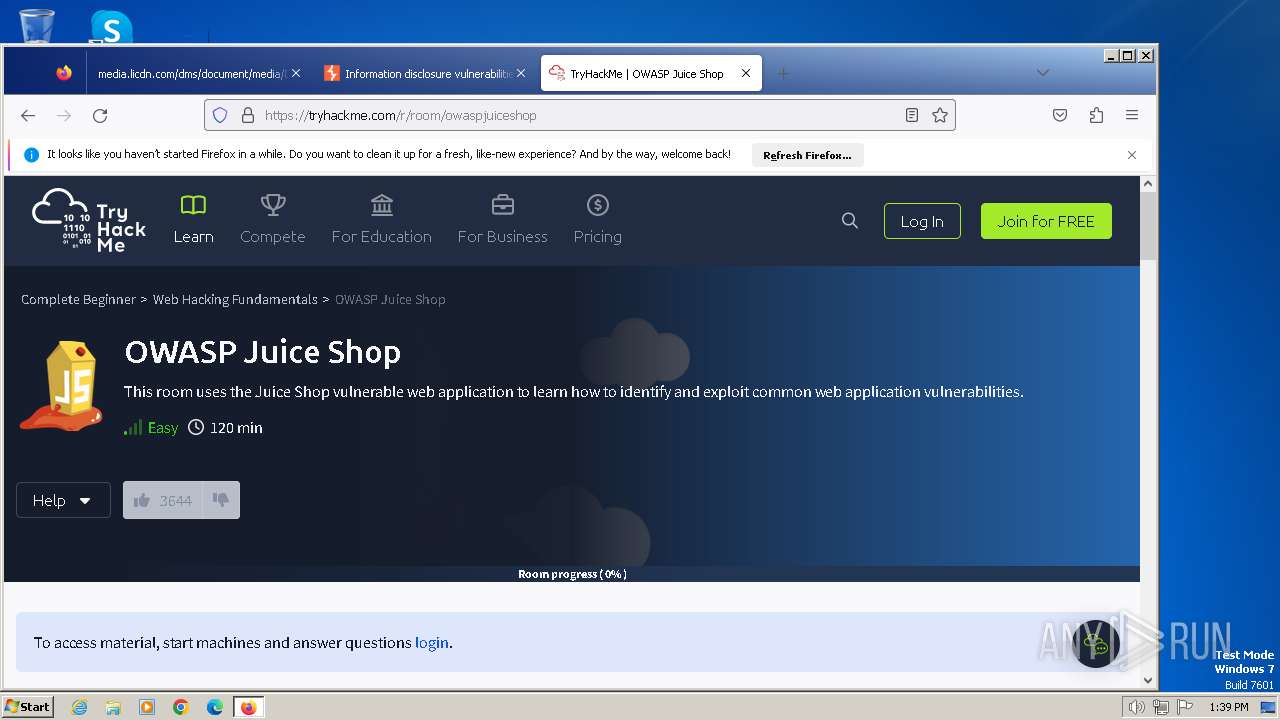Open the Compete menu
This screenshot has width=1280, height=720.
(272, 220)
